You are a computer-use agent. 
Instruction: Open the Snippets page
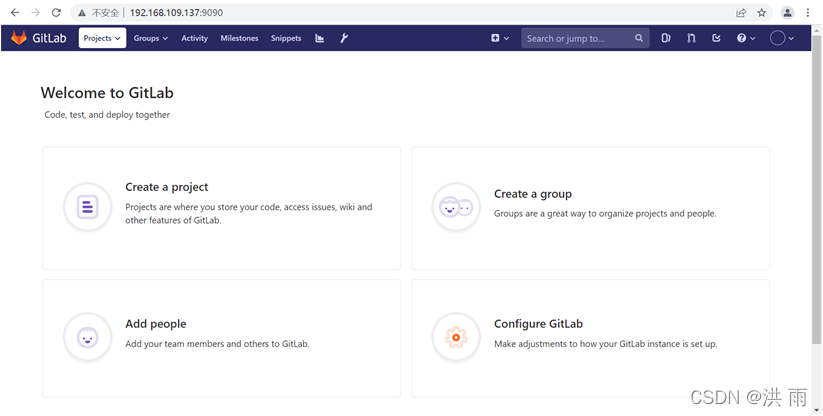[x=286, y=38]
